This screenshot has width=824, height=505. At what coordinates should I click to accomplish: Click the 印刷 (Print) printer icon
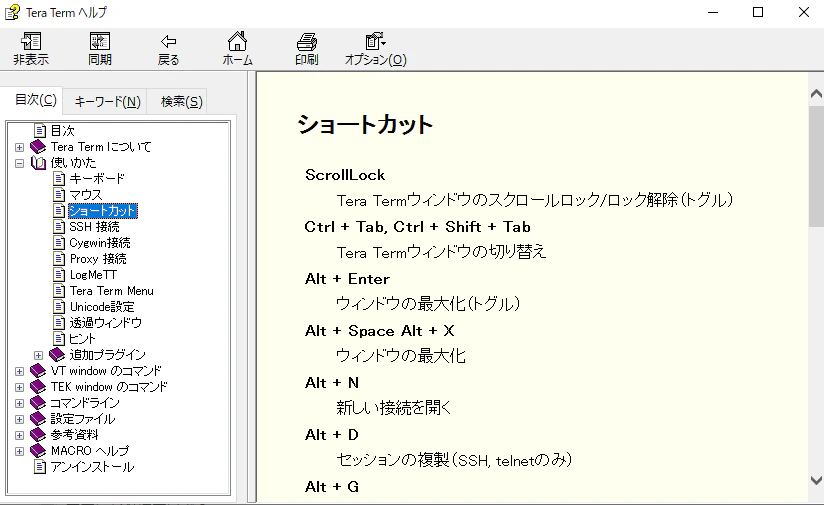(x=306, y=42)
